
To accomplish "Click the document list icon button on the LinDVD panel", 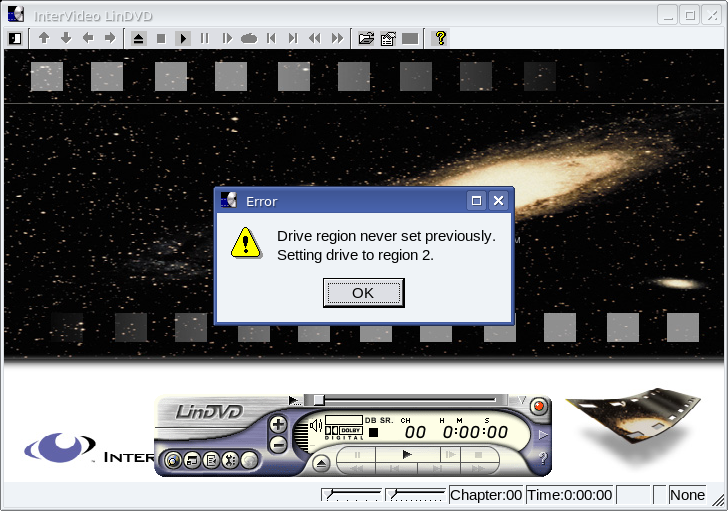I will [211, 460].
